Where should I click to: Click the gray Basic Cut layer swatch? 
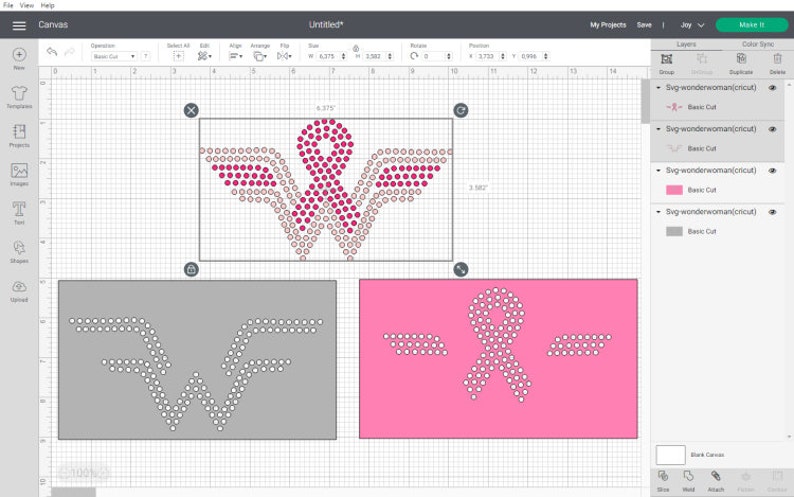pyautogui.click(x=674, y=232)
